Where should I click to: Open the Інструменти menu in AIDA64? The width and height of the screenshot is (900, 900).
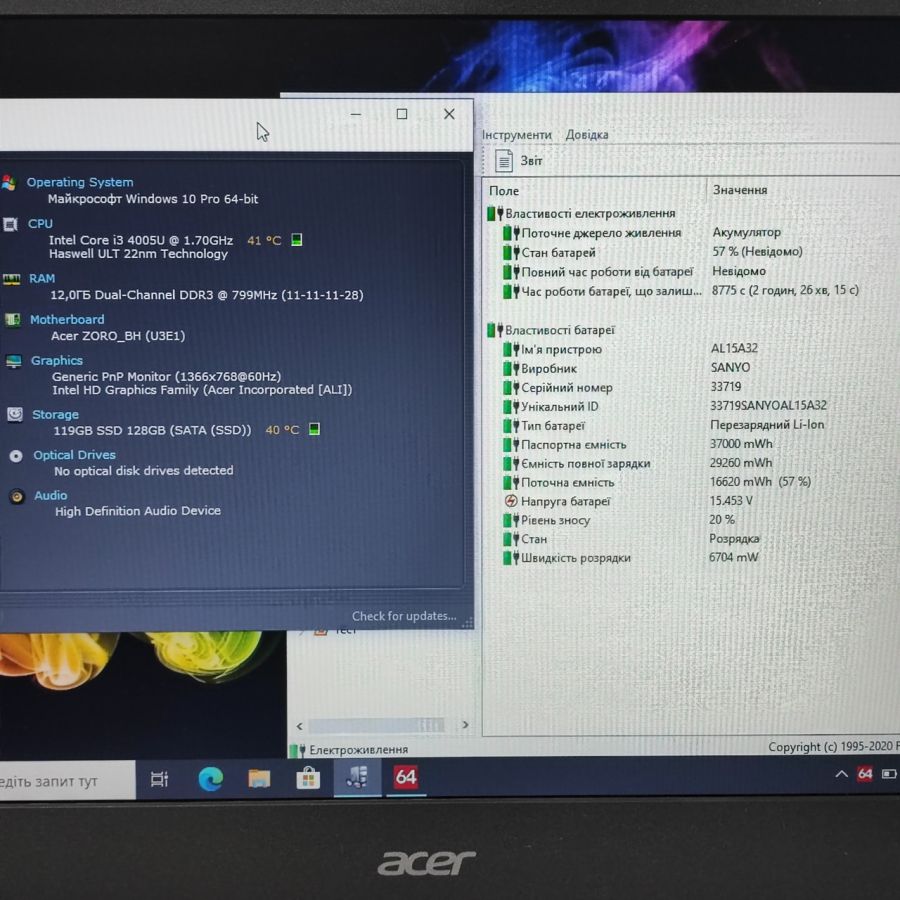pos(517,135)
